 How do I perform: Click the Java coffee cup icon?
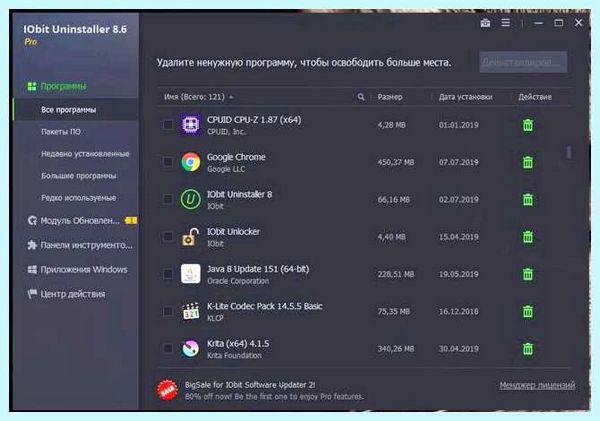coord(191,274)
